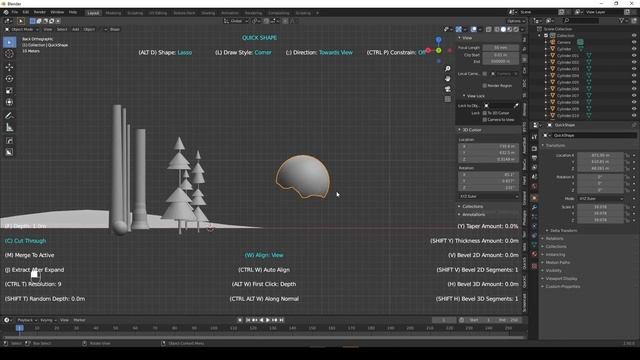Click the outliner filter funnel icon
Image resolution: width=640 pixels, height=360 pixels.
coord(622,20)
